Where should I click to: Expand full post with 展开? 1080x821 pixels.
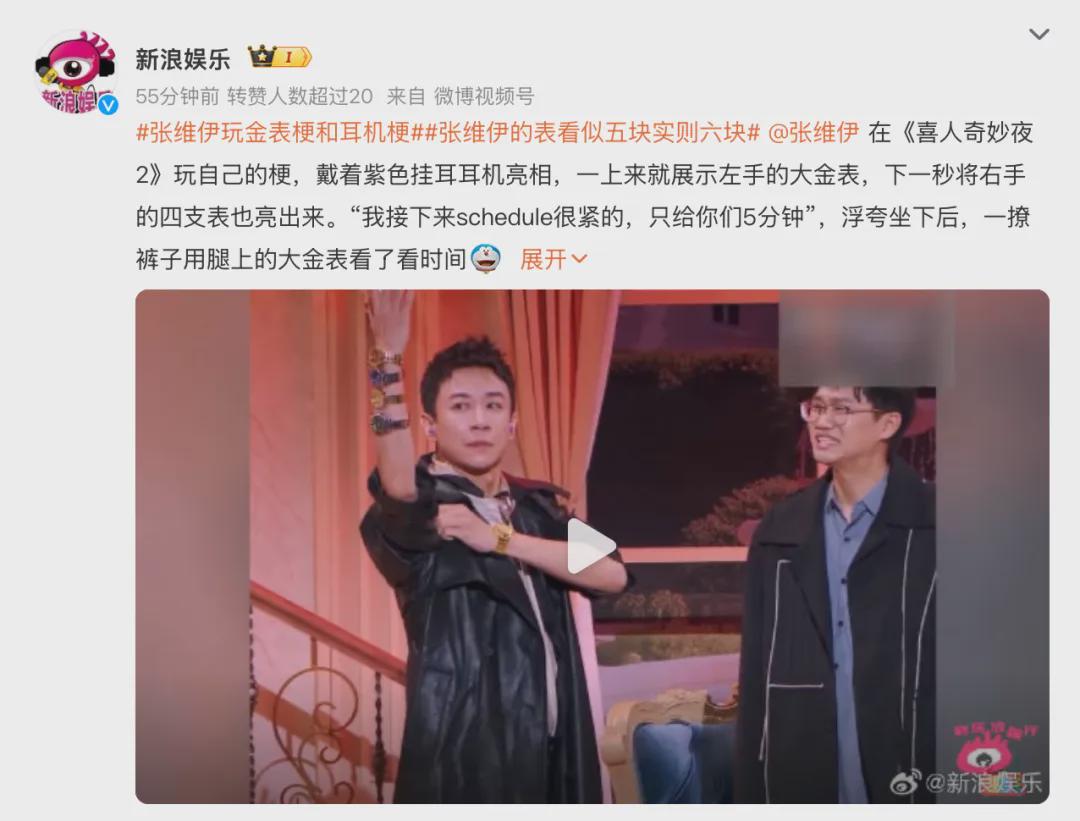pyautogui.click(x=543, y=259)
